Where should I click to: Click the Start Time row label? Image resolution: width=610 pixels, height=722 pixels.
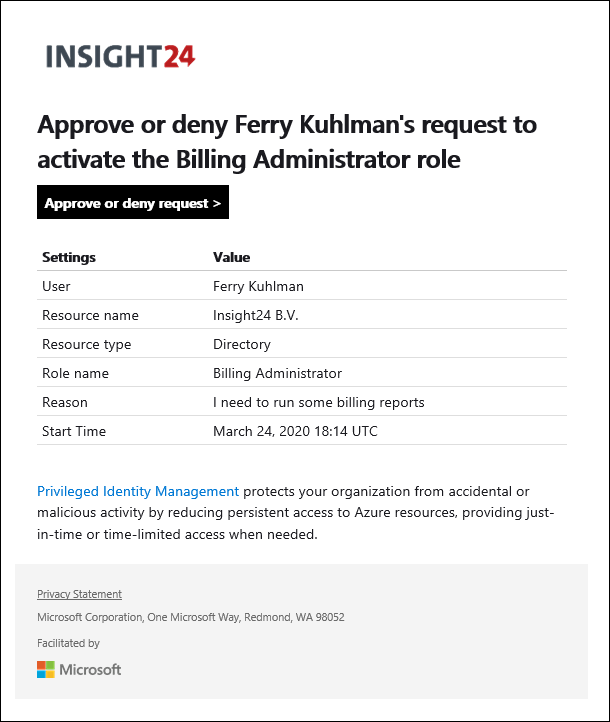point(74,431)
